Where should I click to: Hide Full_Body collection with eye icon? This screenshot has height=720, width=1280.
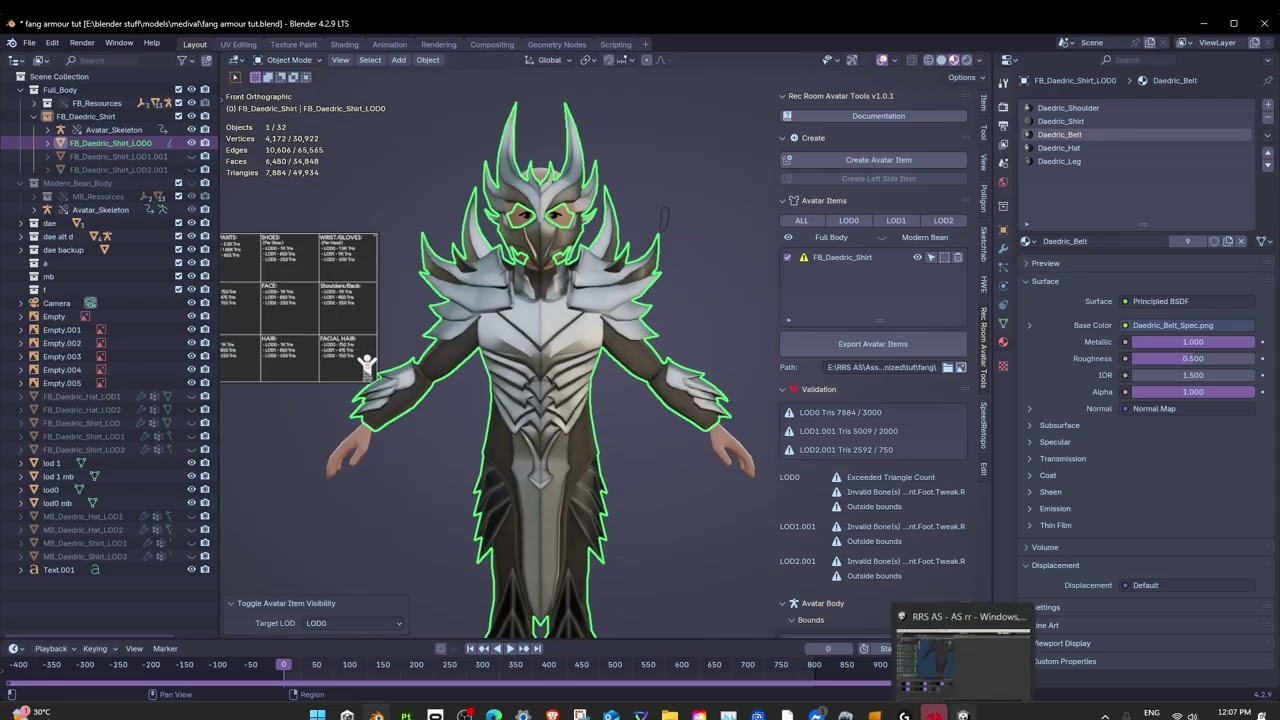[x=191, y=90]
